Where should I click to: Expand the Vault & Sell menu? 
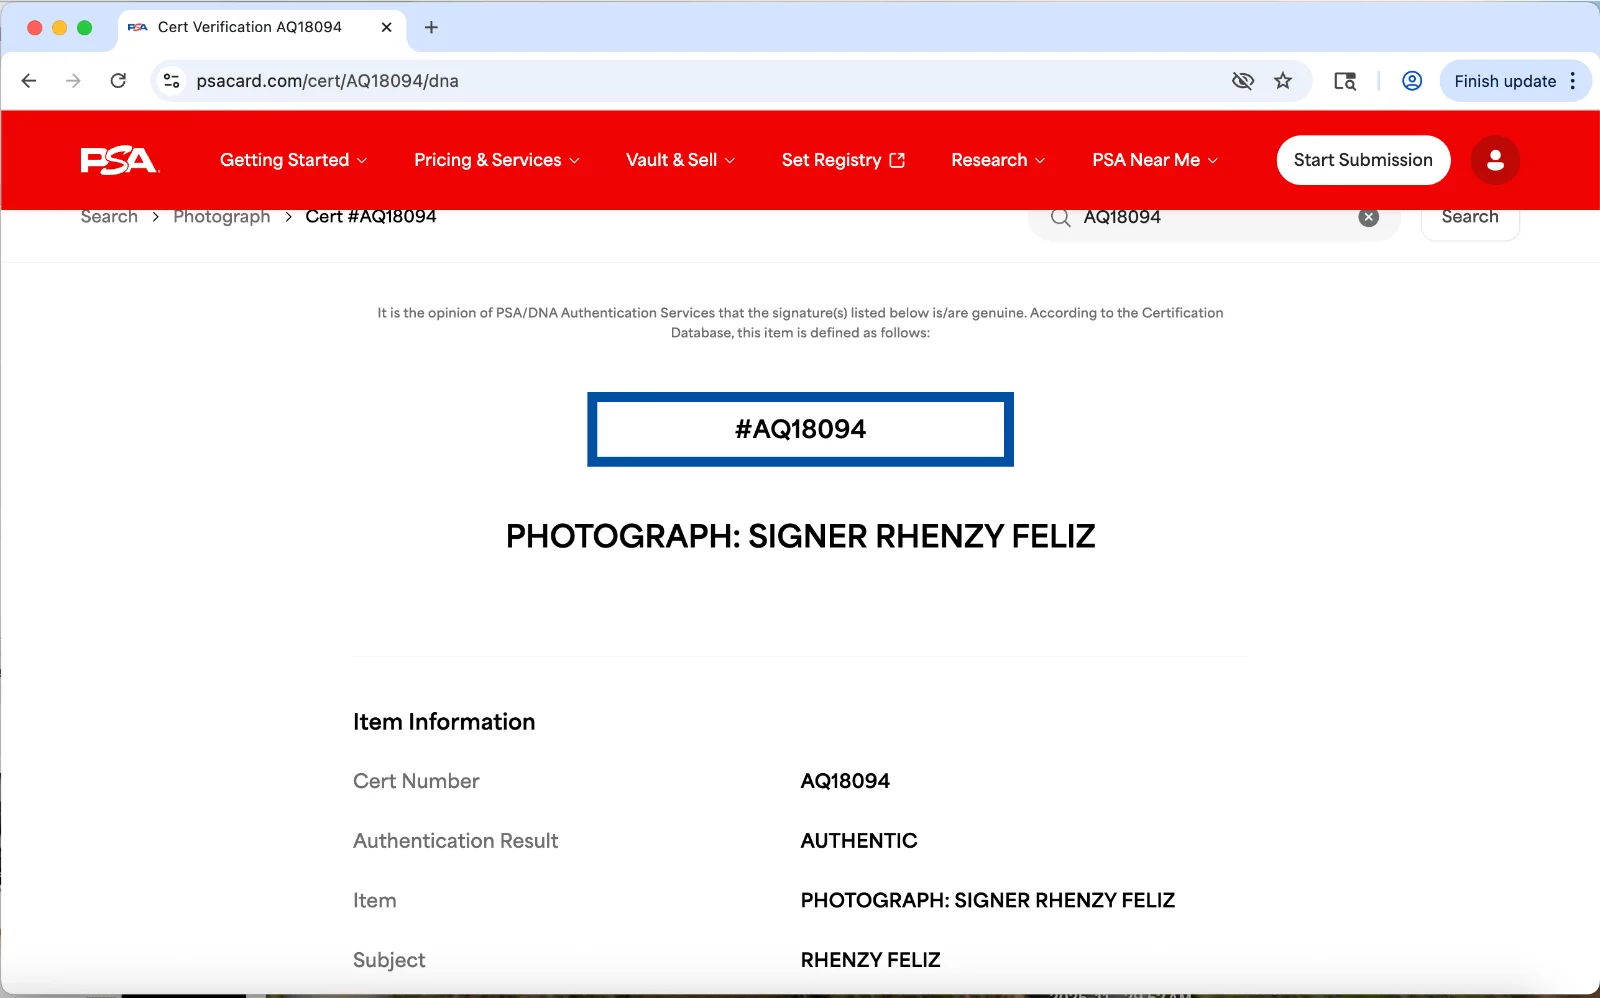tap(680, 160)
